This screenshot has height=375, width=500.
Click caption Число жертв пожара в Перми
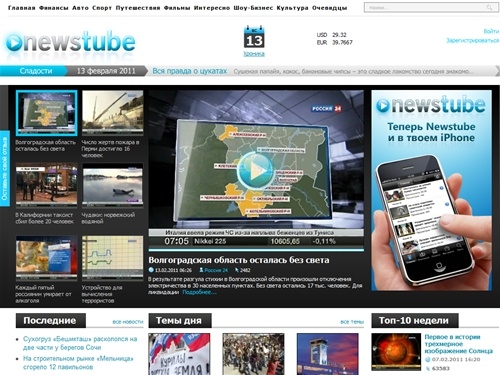pos(111,149)
